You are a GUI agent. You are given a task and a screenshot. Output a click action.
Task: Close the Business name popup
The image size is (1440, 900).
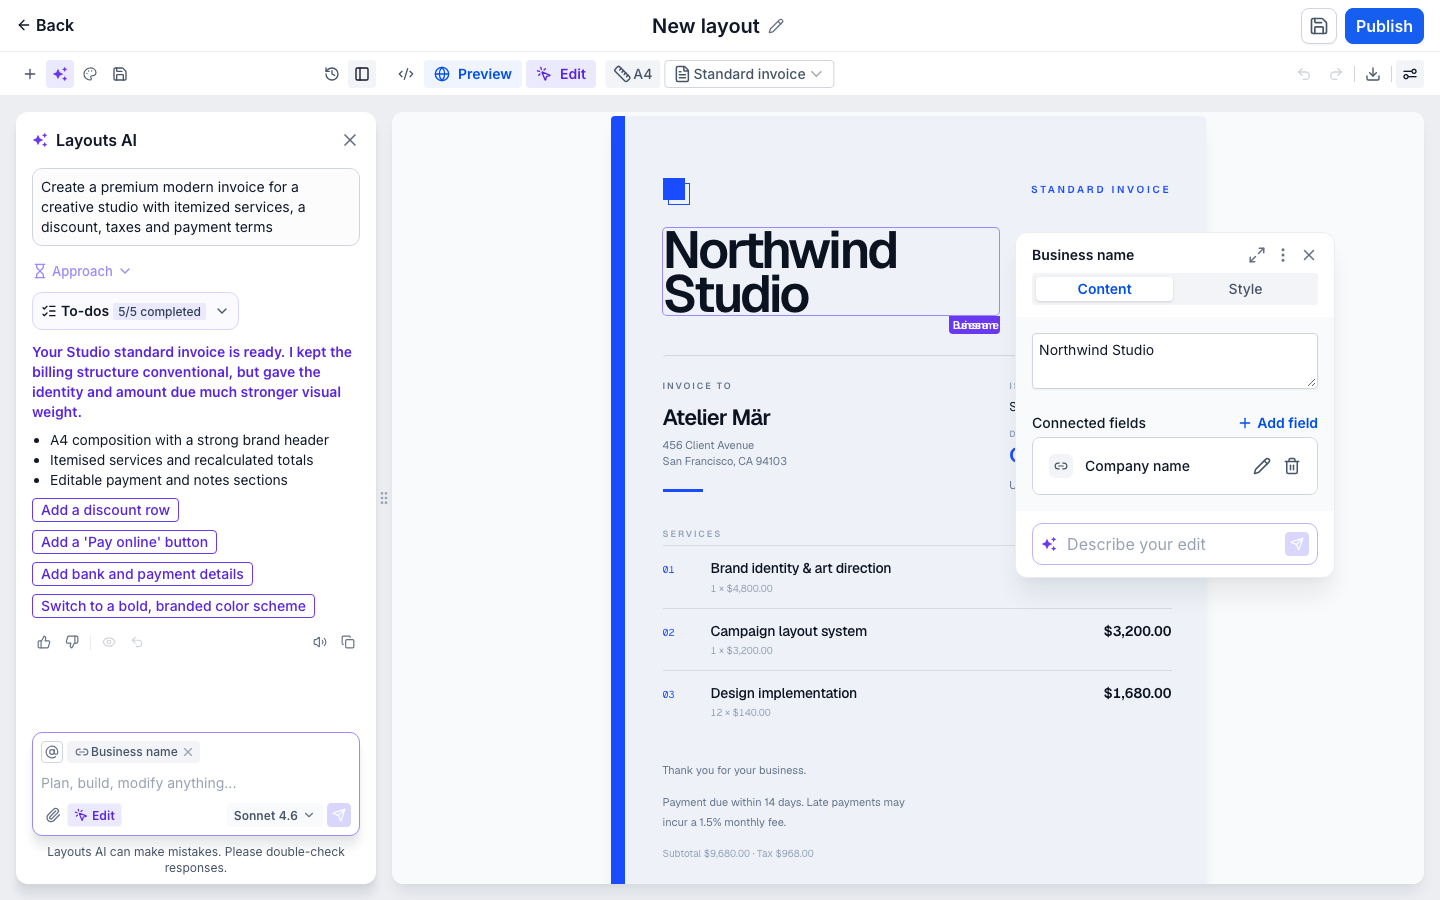(x=1309, y=255)
